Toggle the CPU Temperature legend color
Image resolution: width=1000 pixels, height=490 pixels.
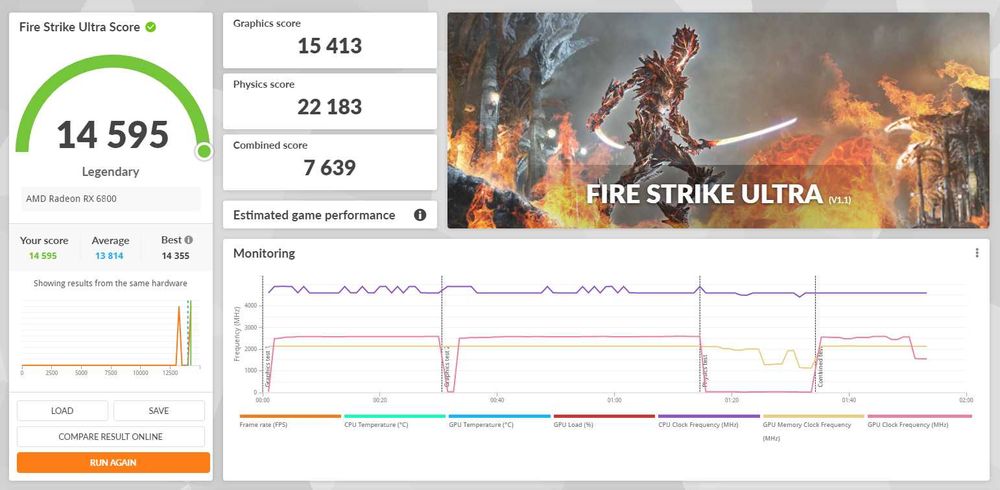tap(395, 416)
